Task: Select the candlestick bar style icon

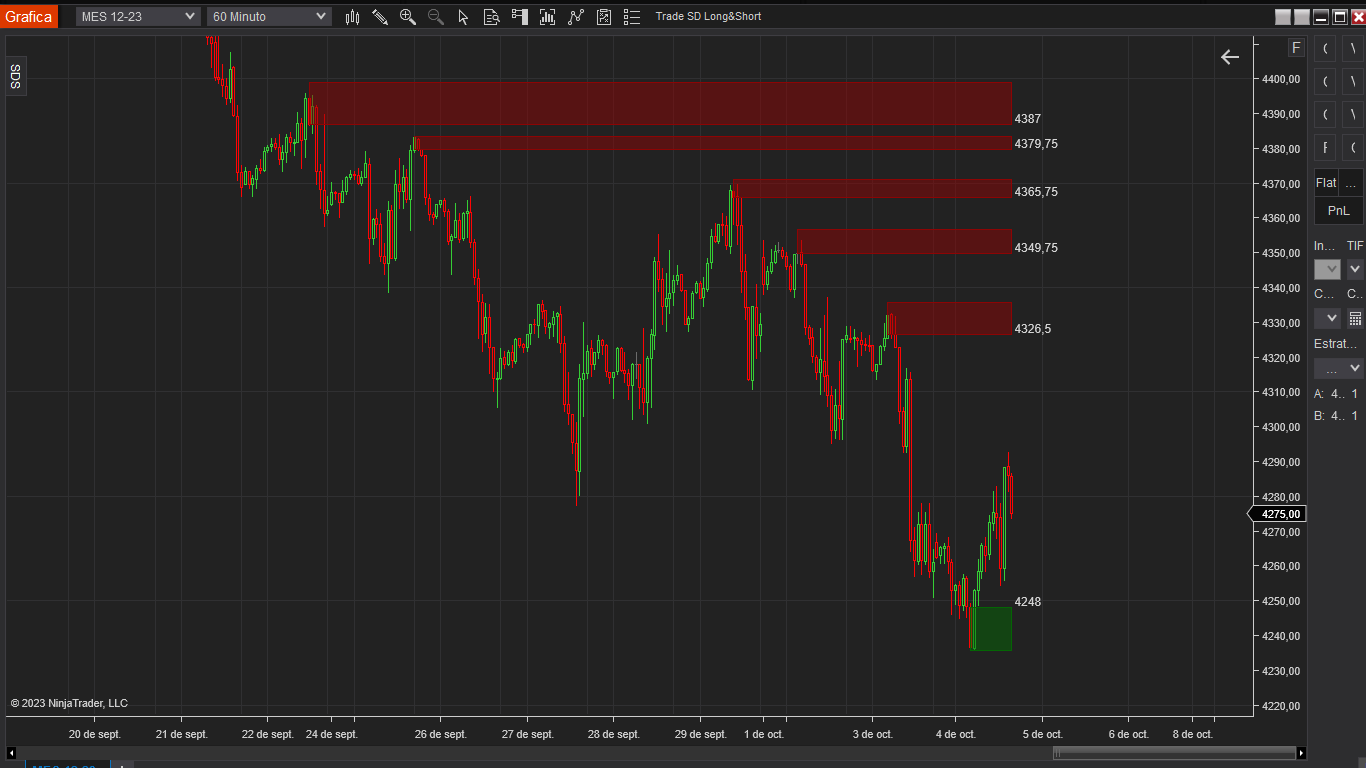Action: (x=352, y=16)
